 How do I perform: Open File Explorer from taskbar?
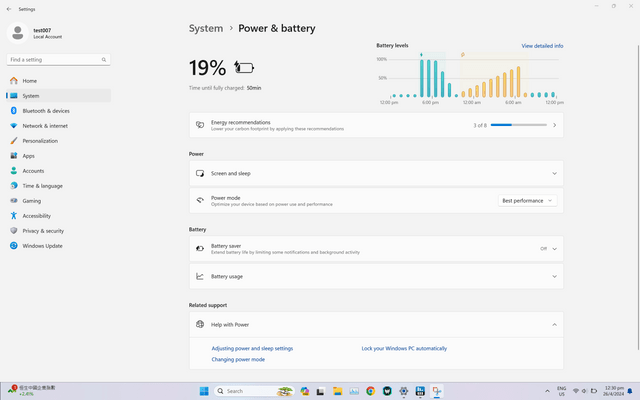[337, 391]
